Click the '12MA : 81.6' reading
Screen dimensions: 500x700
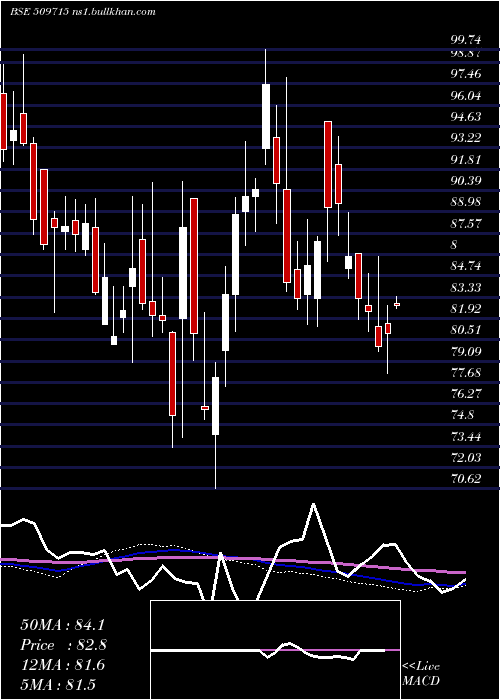(62, 665)
